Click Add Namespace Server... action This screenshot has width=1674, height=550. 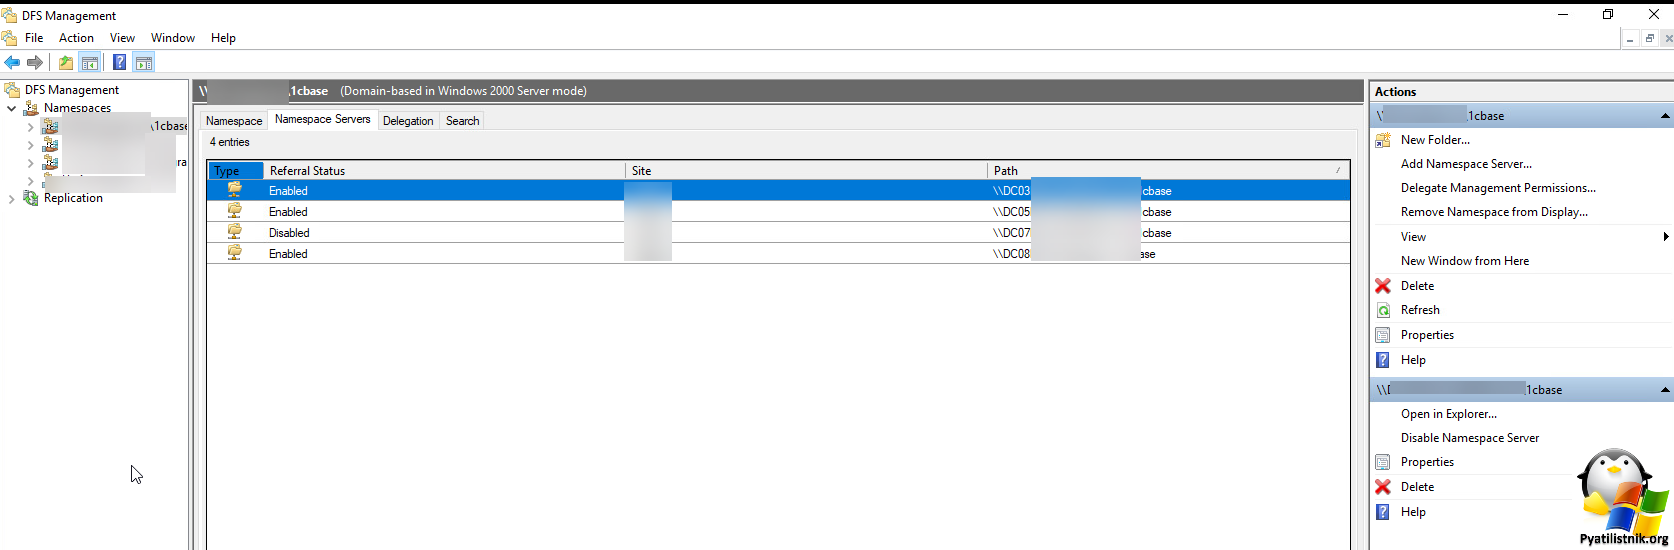(x=1466, y=164)
